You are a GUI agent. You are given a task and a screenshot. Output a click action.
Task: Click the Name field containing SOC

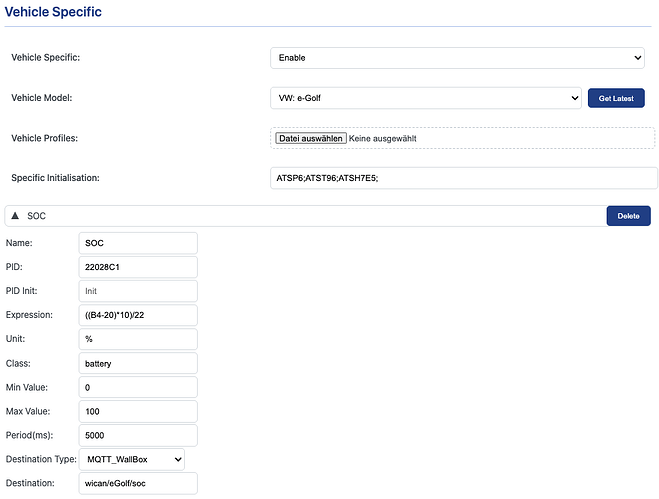[137, 243]
